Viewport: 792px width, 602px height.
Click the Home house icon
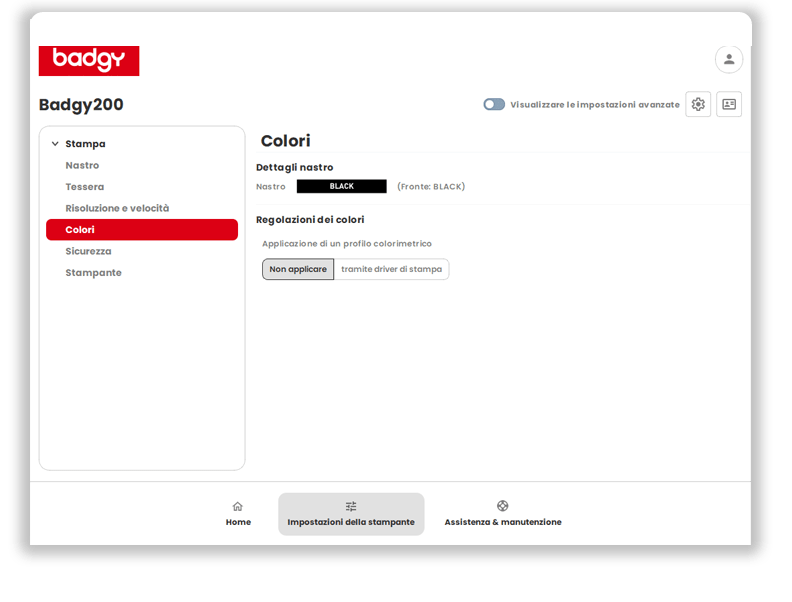(x=237, y=506)
